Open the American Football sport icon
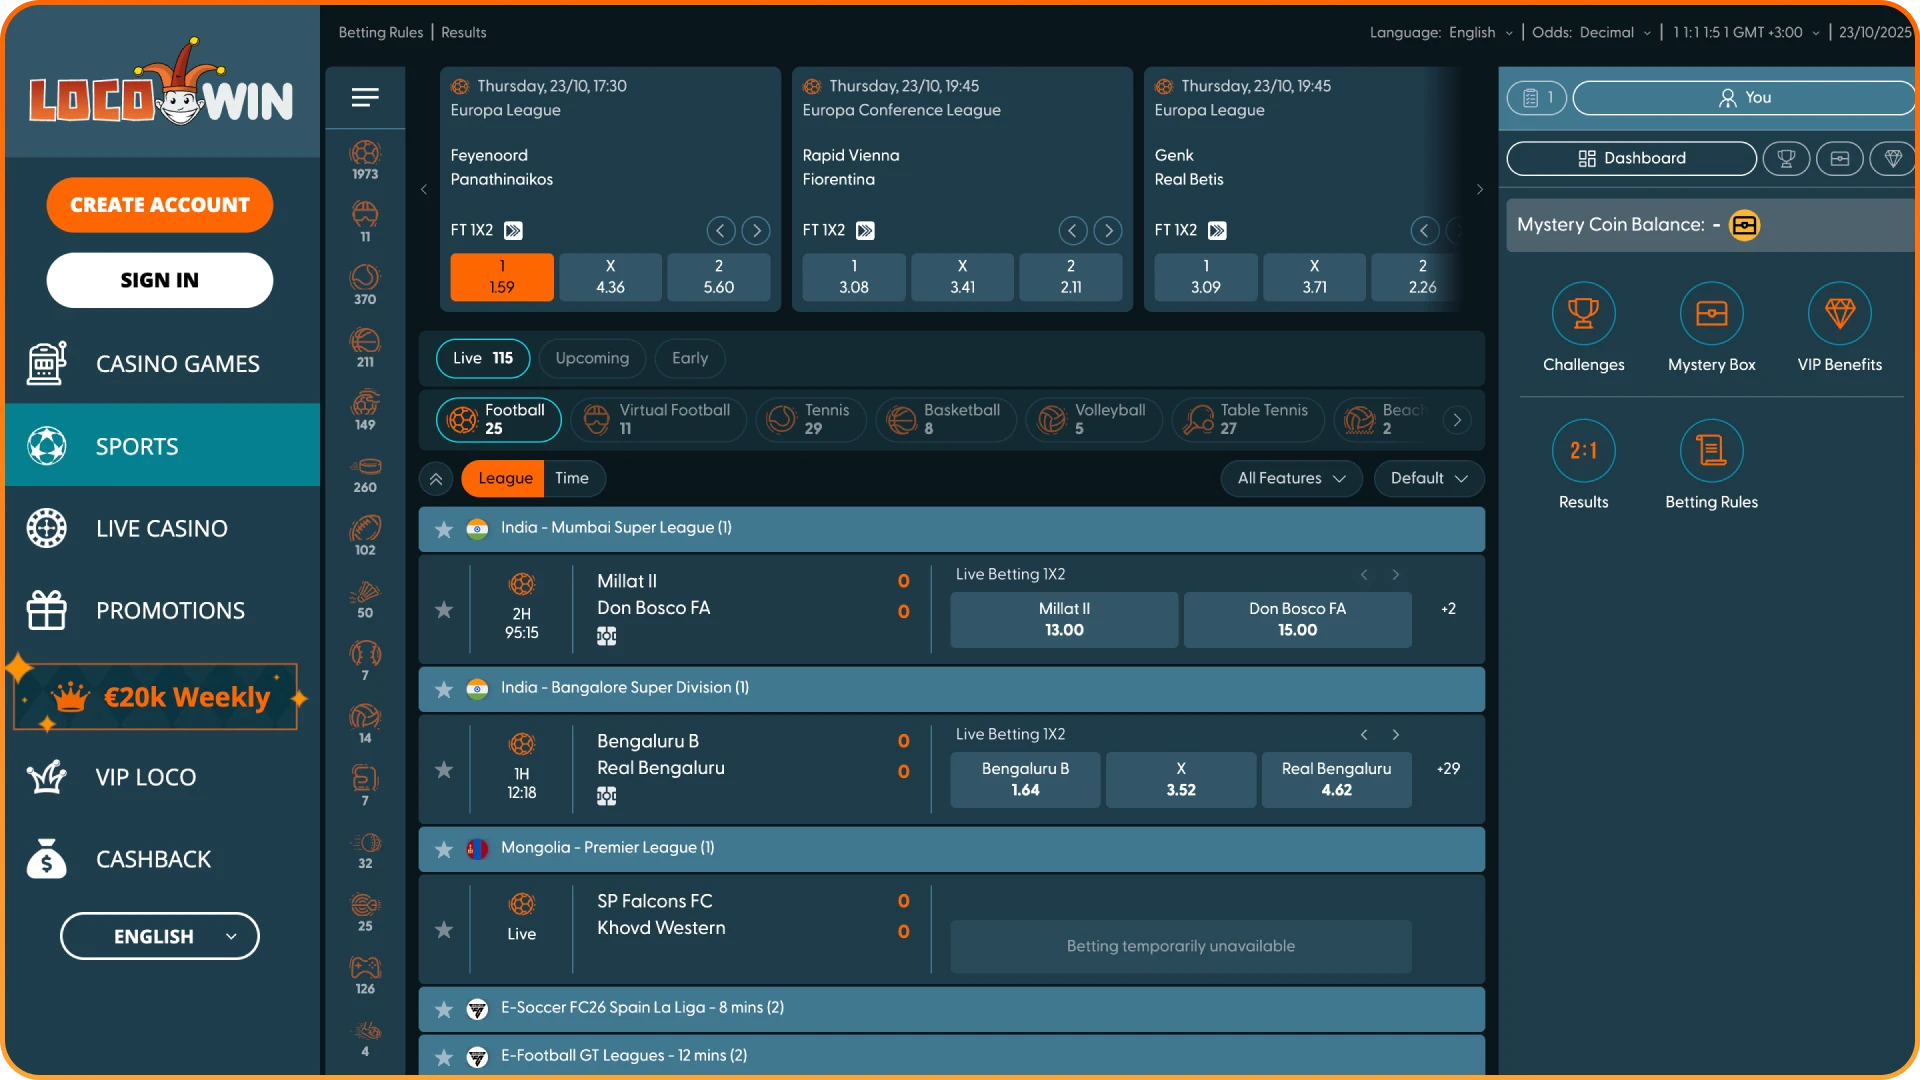 pyautogui.click(x=365, y=530)
